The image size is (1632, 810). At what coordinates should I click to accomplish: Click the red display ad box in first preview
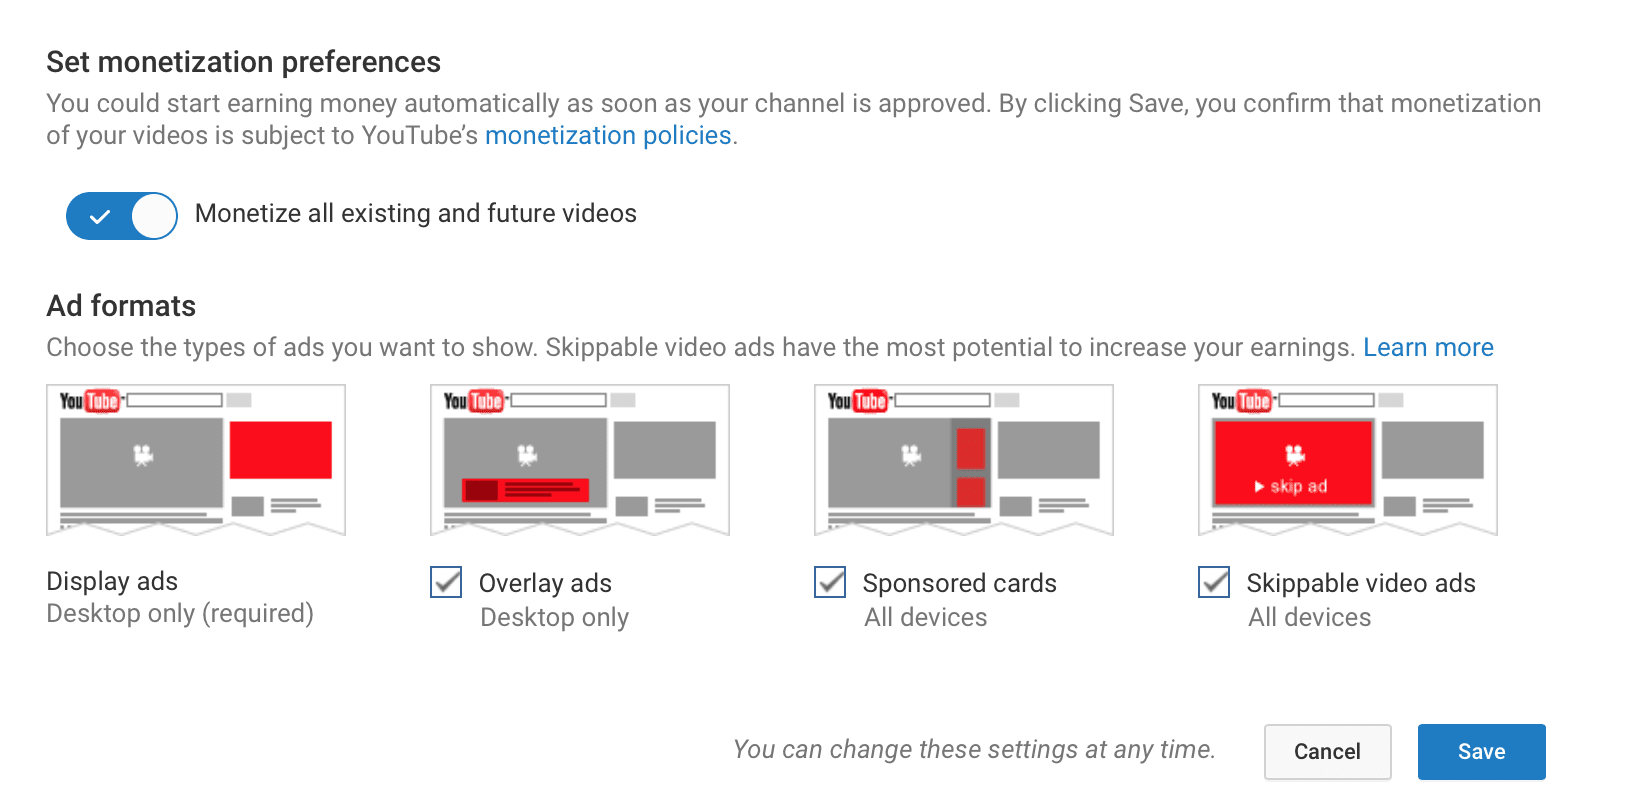tap(280, 450)
